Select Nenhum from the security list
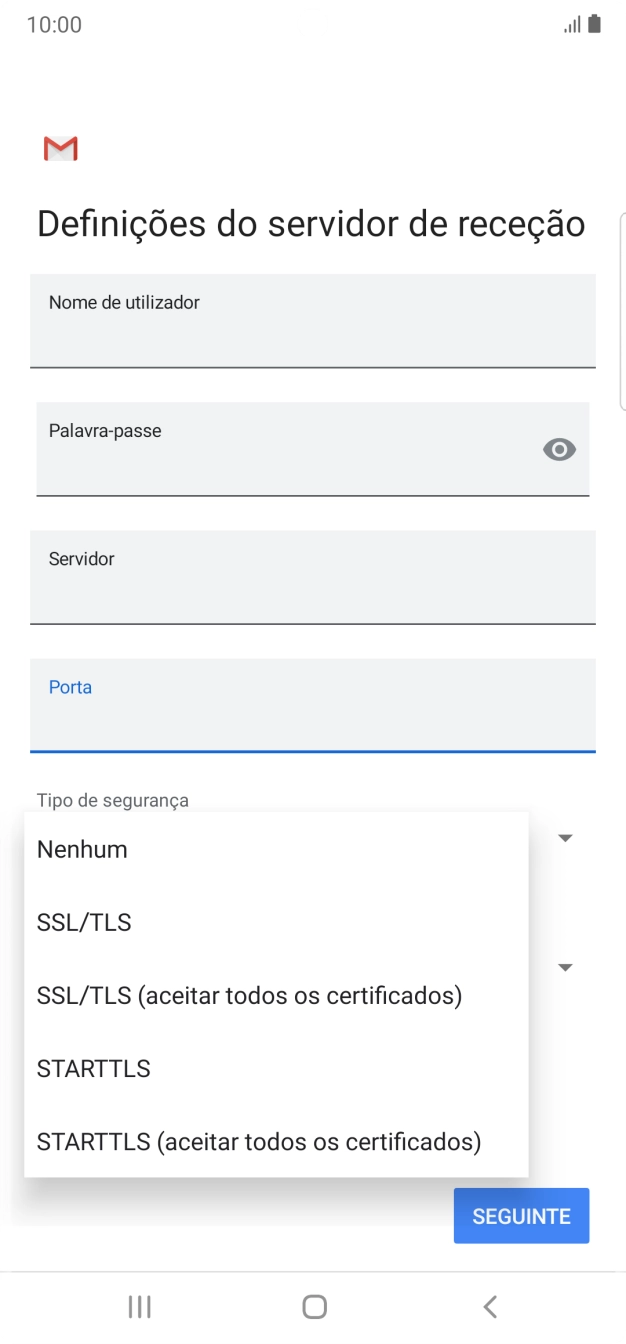The height and width of the screenshot is (1344, 626). point(81,849)
